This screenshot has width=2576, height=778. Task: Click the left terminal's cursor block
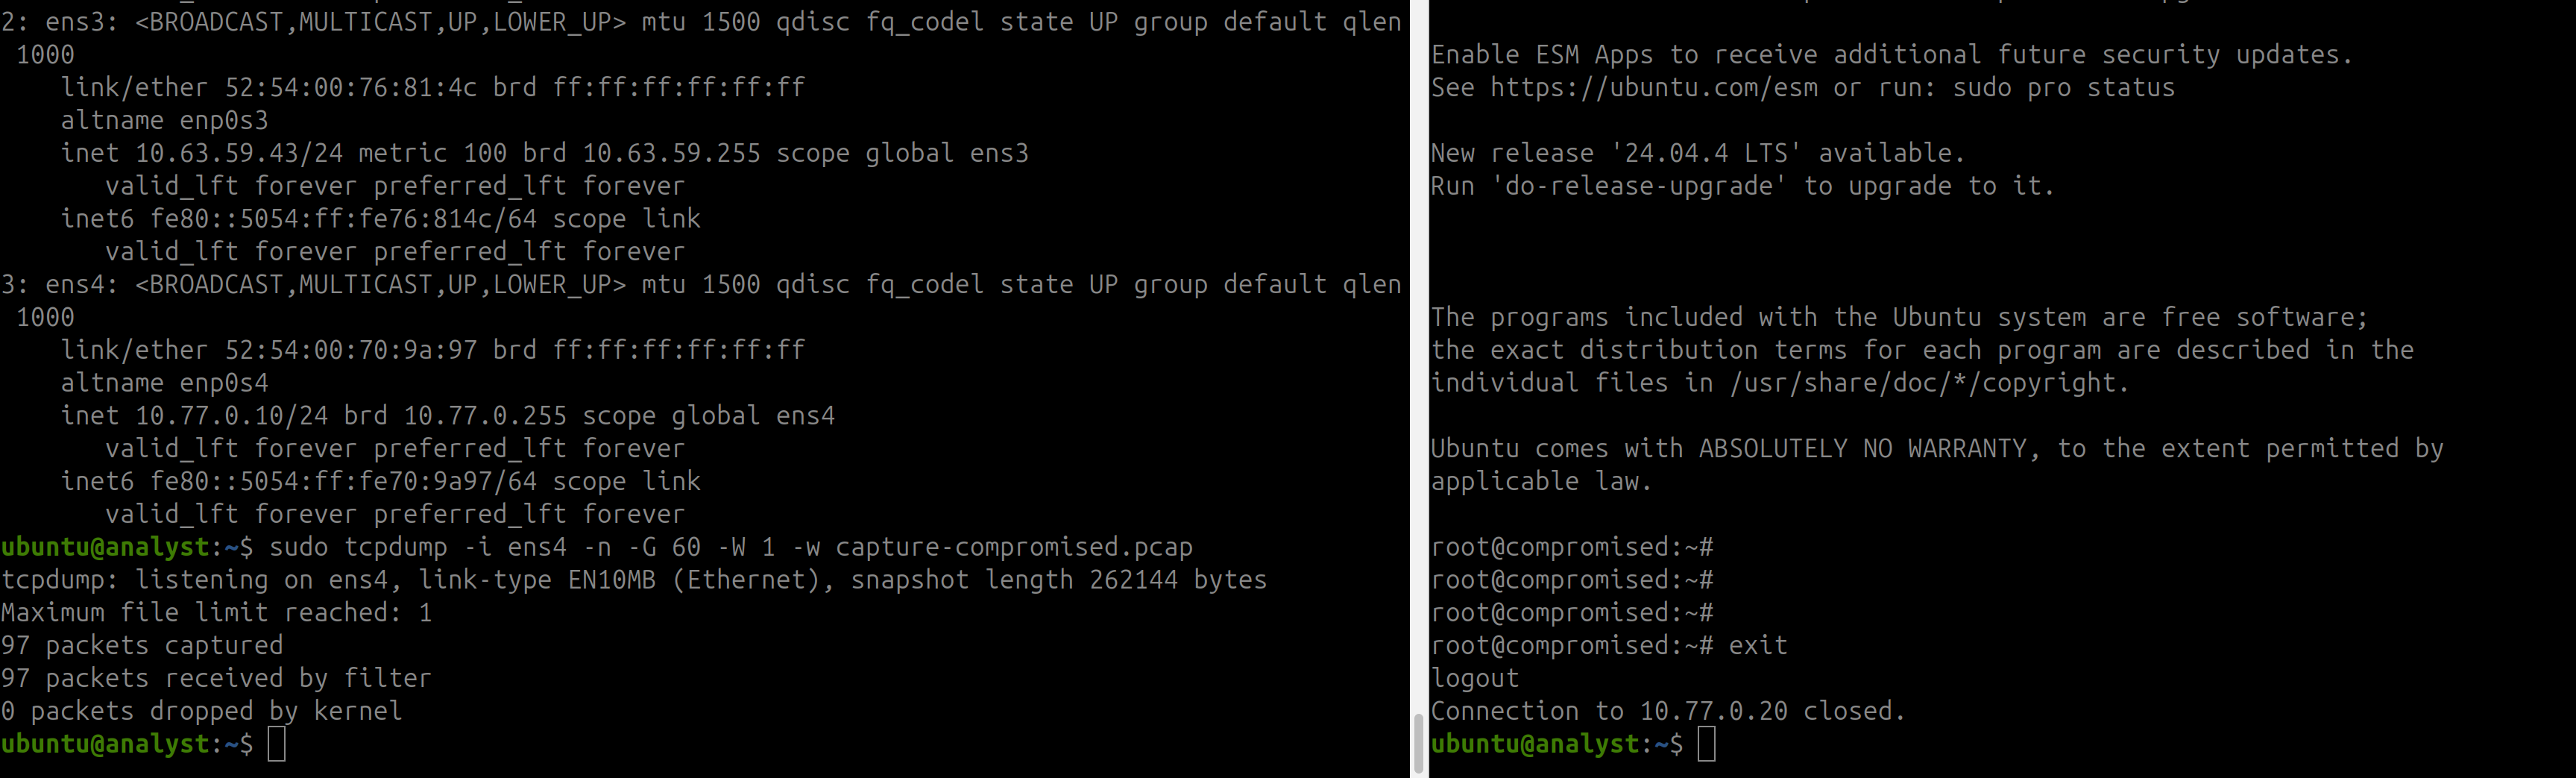coord(277,744)
